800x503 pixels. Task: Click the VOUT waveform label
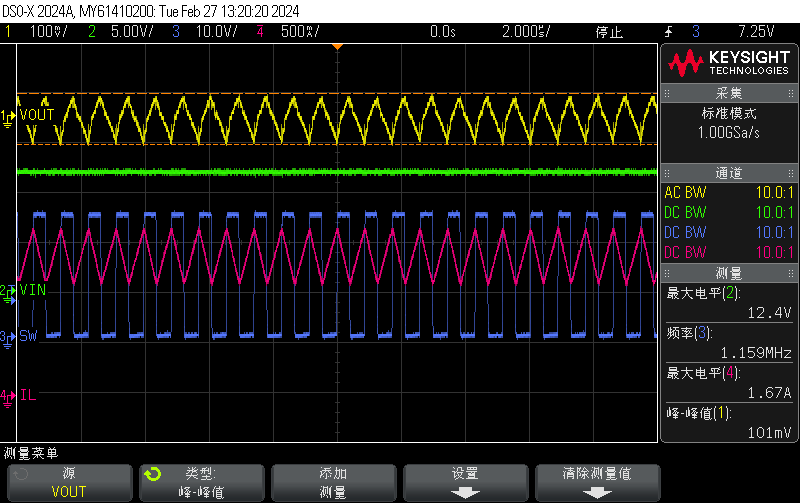point(37,115)
